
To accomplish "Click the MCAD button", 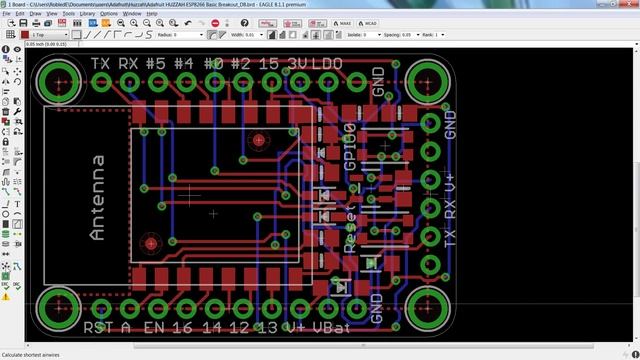I will [x=367, y=23].
